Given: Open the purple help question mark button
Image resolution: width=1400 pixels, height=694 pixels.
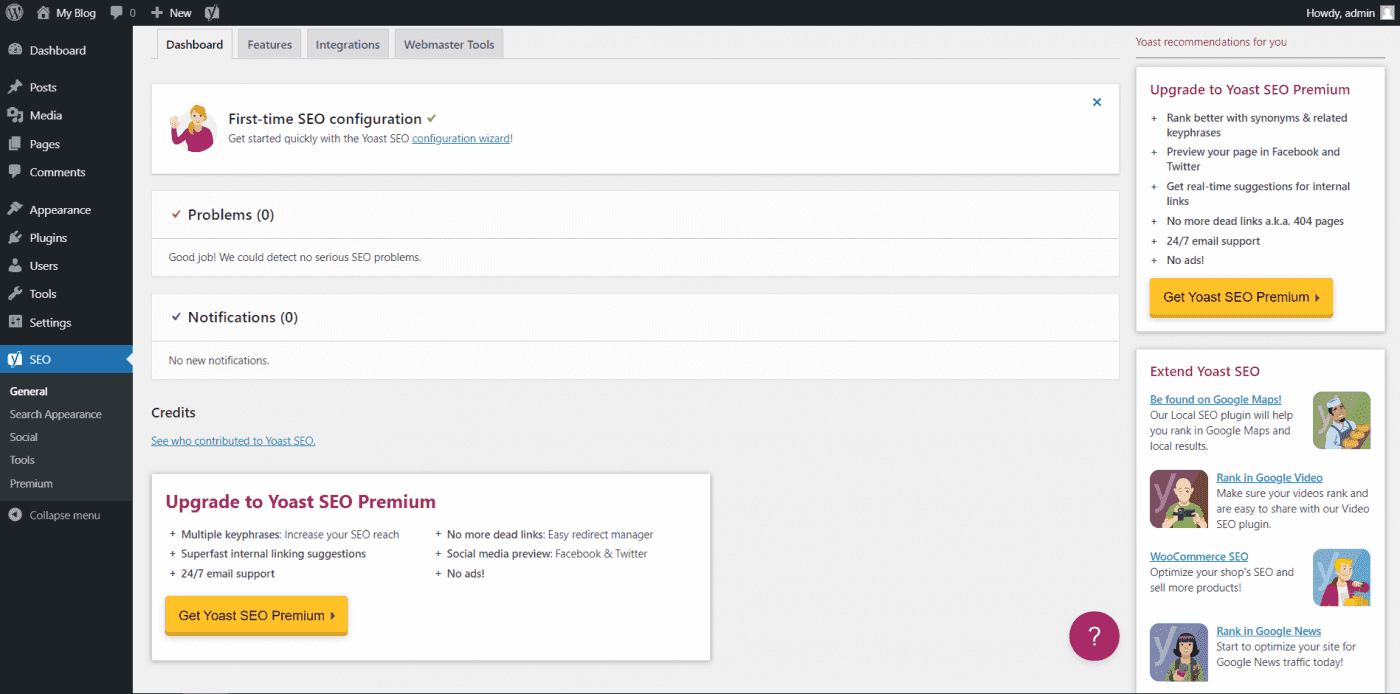Looking at the screenshot, I should pyautogui.click(x=1094, y=636).
